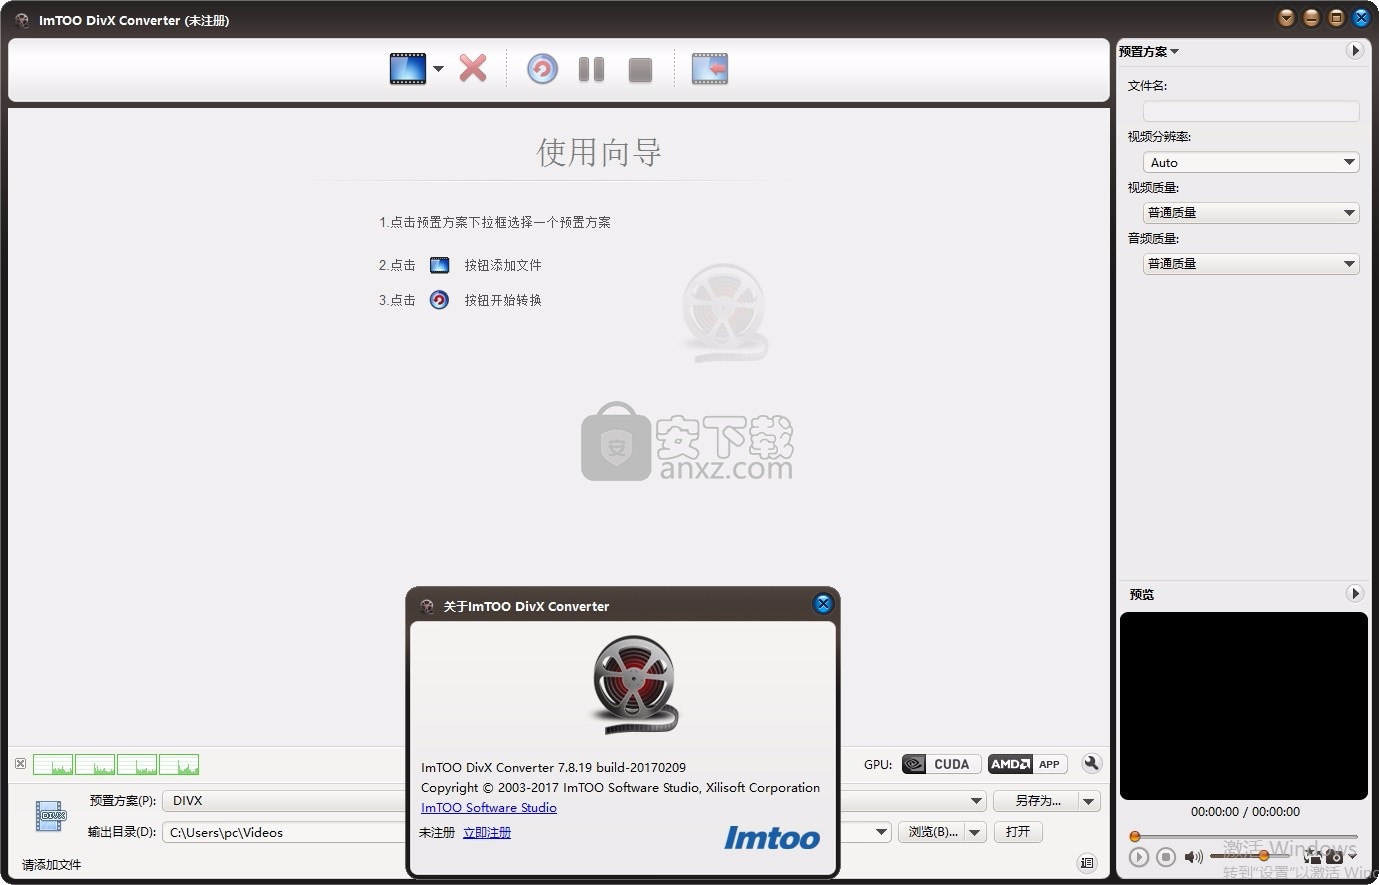Image resolution: width=1379 pixels, height=885 pixels.
Task: Open the ImTOO Software Studio link
Action: [x=489, y=808]
